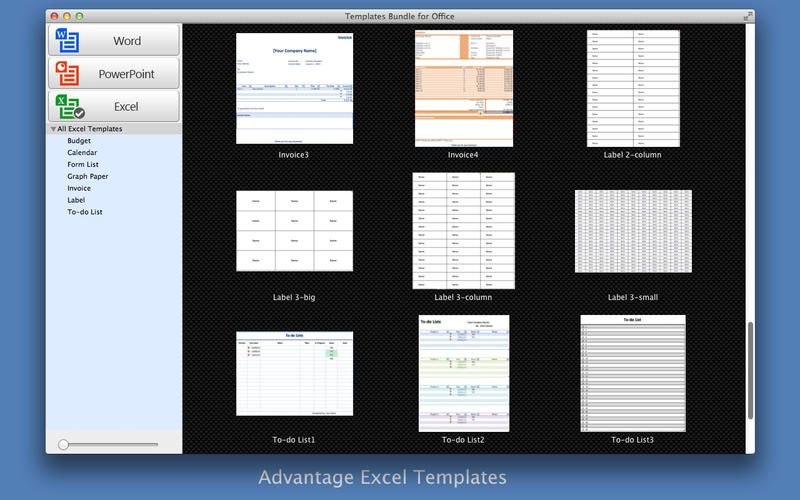Open the To-do List3 template

click(633, 373)
